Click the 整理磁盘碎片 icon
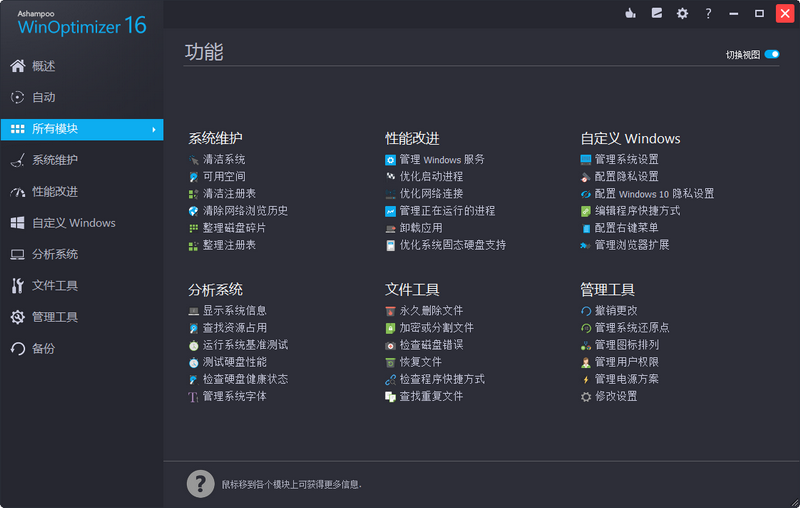 [193, 228]
